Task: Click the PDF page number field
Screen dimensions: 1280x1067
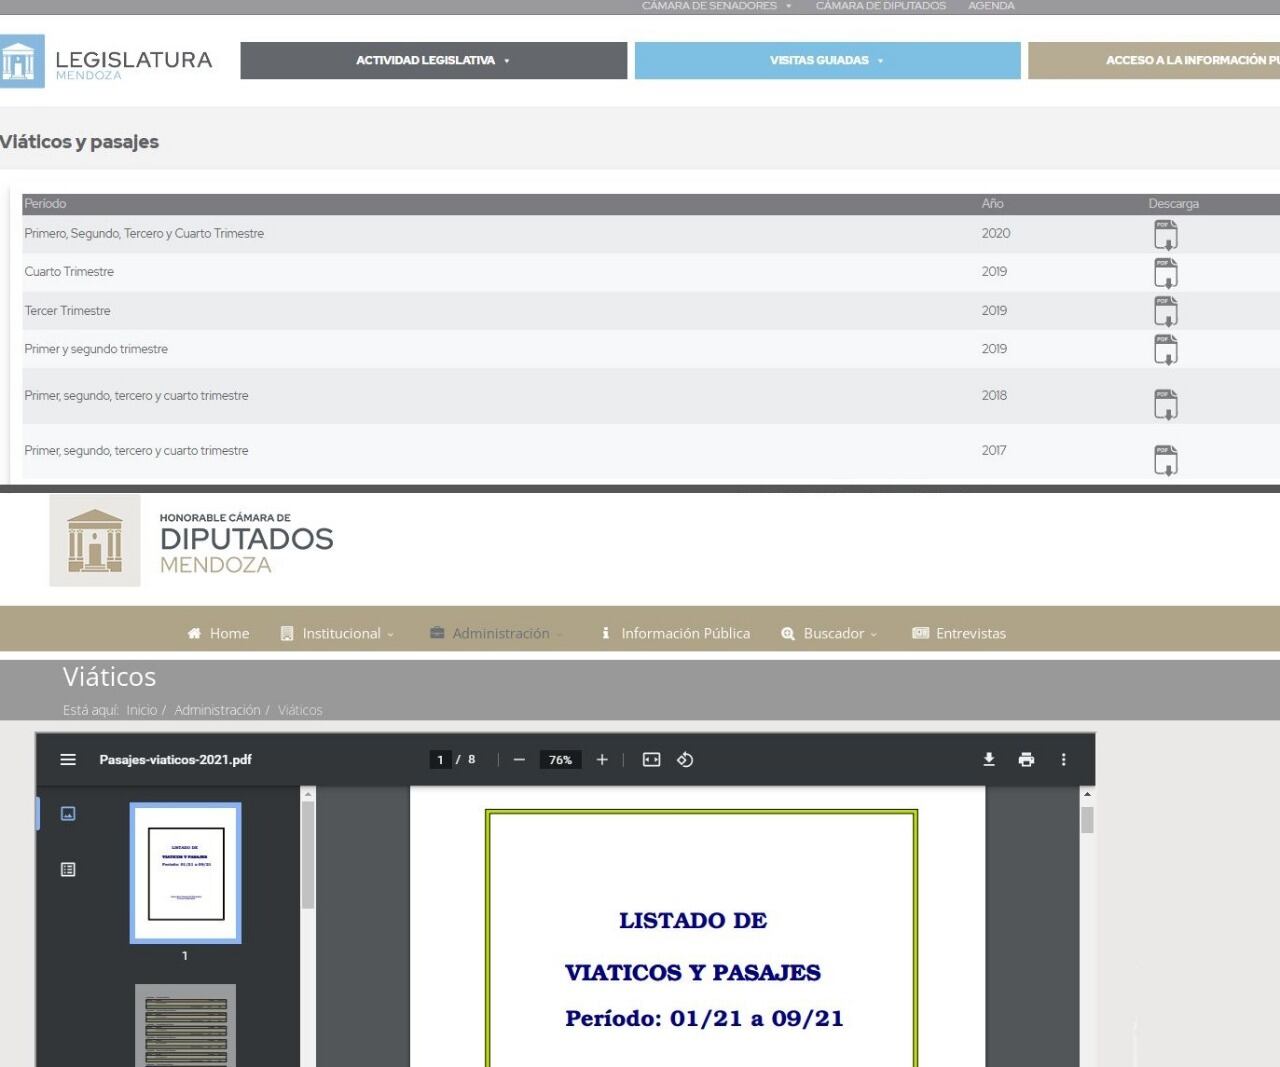Action: 440,760
